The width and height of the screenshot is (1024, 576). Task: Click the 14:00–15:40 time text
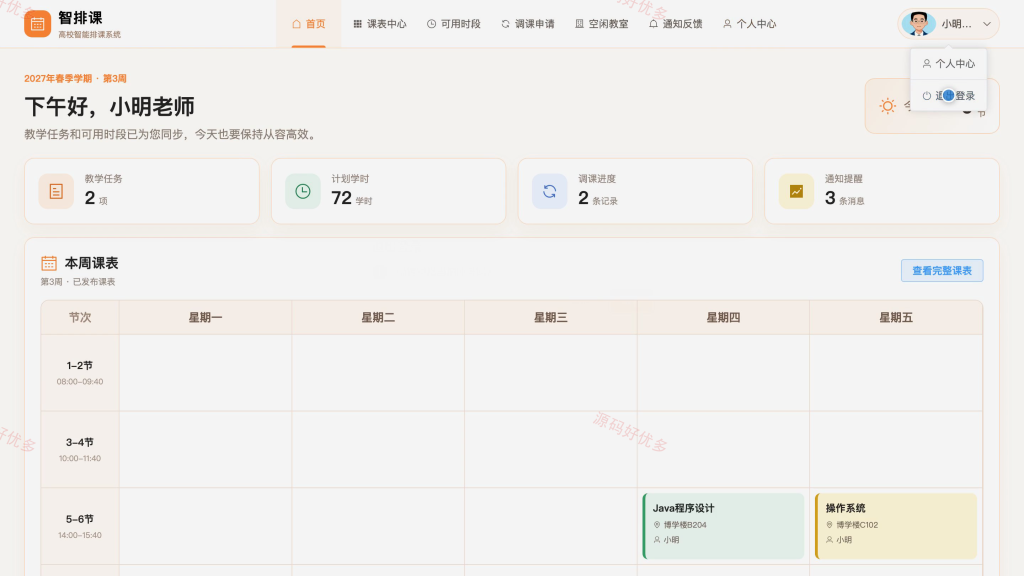click(80, 535)
